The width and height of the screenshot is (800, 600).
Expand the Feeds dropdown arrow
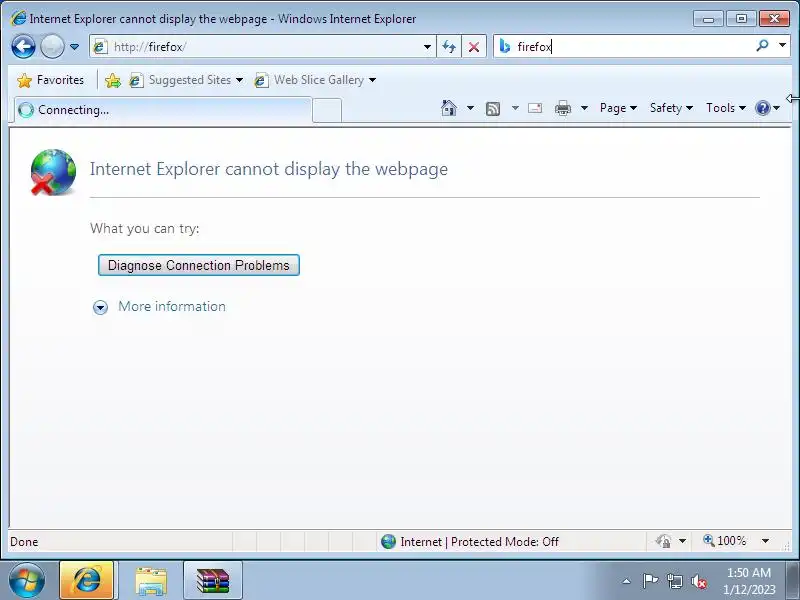point(515,108)
